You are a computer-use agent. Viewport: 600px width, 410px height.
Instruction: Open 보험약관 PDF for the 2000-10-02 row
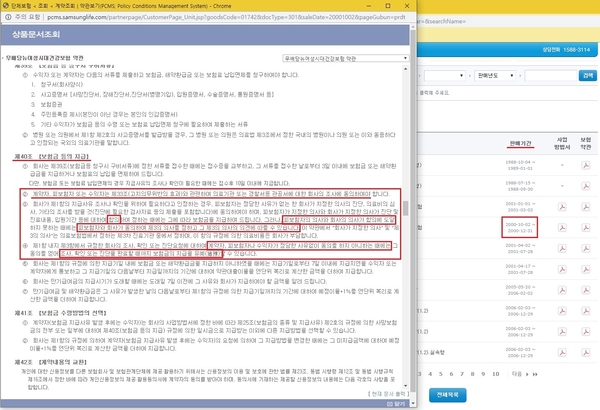[585, 227]
